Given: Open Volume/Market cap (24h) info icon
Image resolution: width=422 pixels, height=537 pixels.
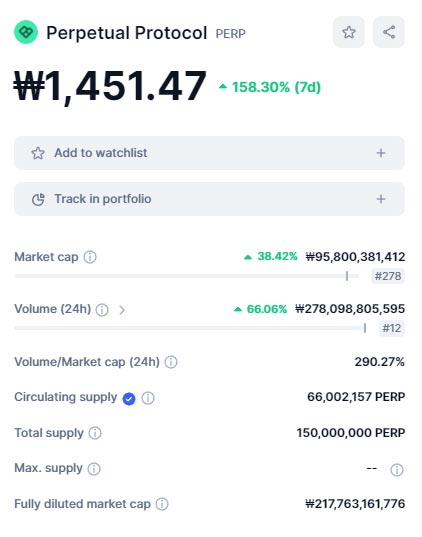Looking at the screenshot, I should click(x=171, y=362).
